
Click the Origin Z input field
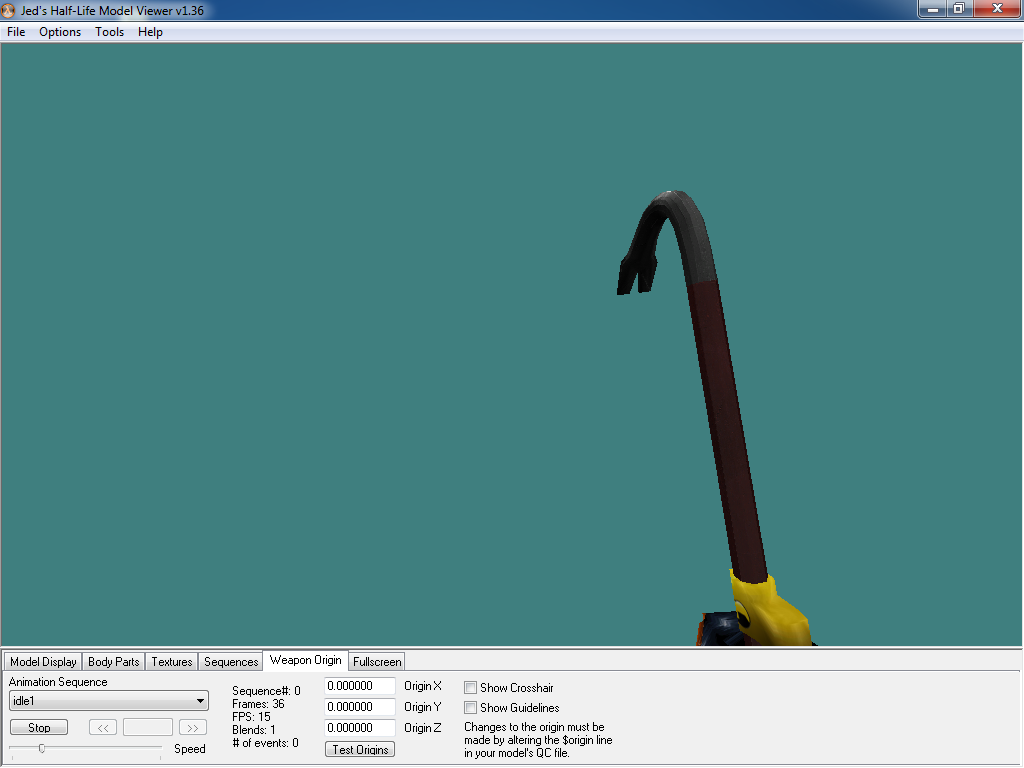(360, 728)
